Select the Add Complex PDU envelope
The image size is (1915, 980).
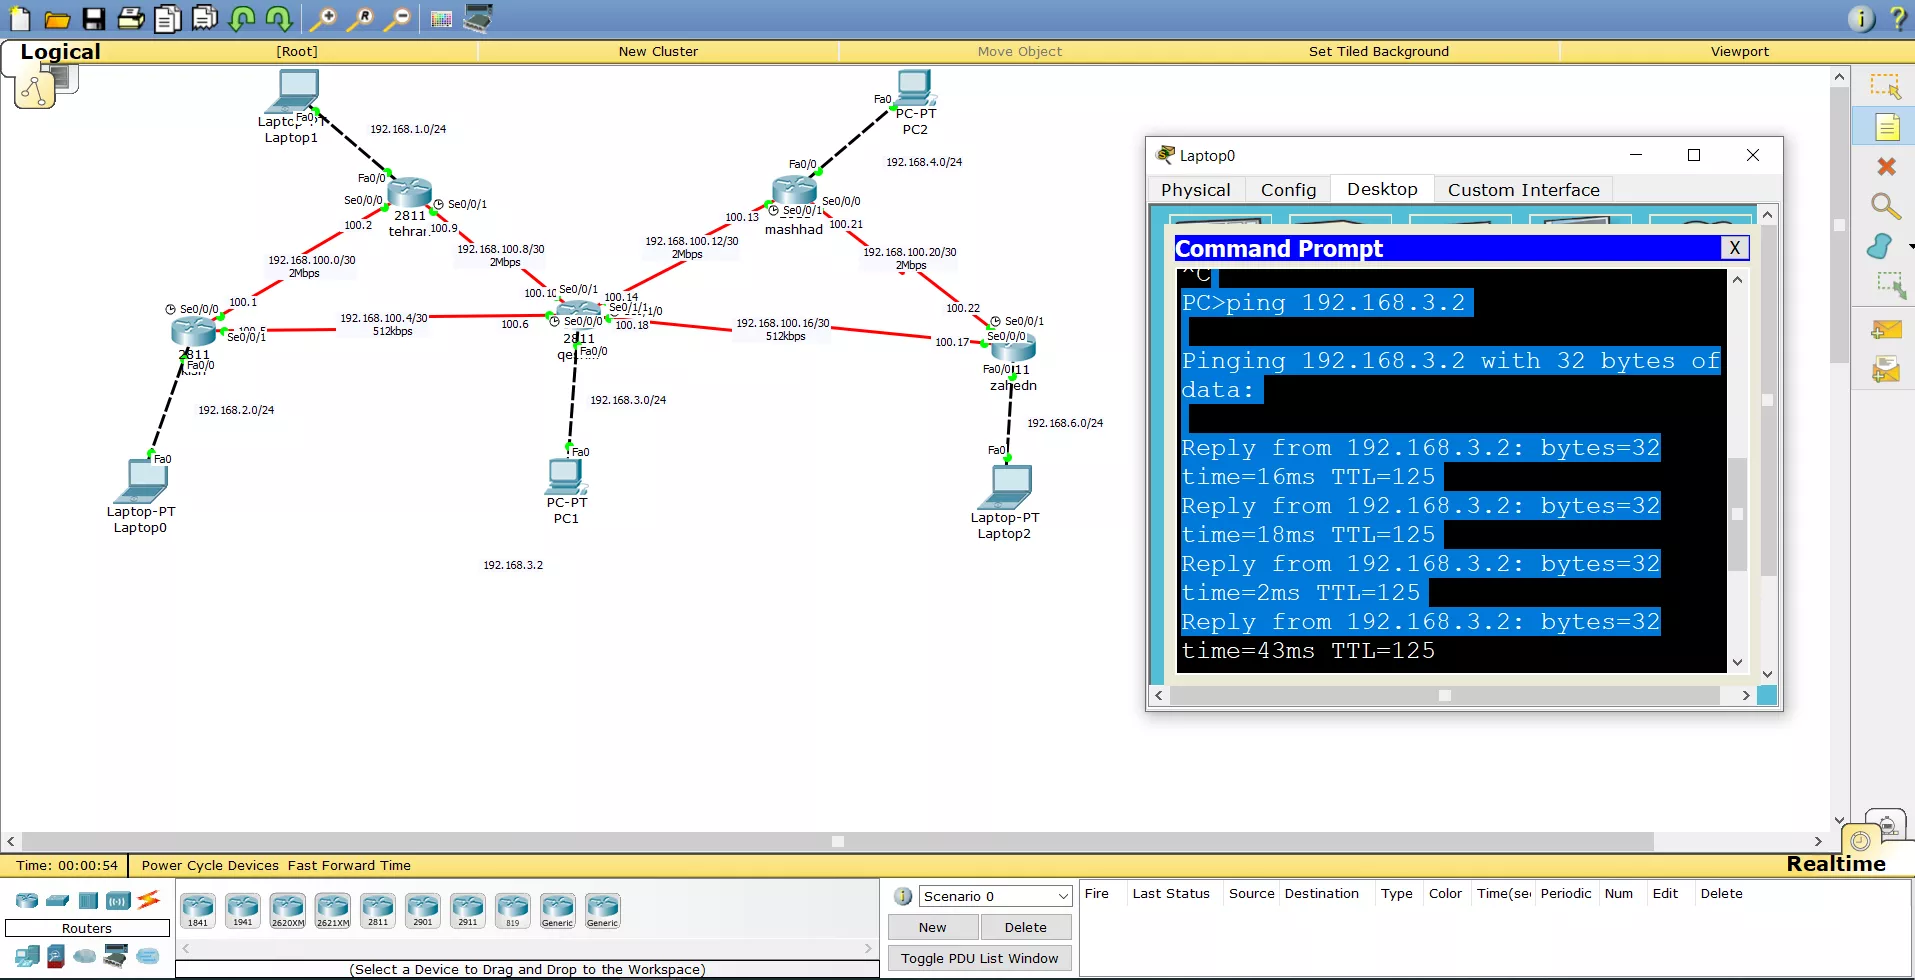tap(1886, 370)
